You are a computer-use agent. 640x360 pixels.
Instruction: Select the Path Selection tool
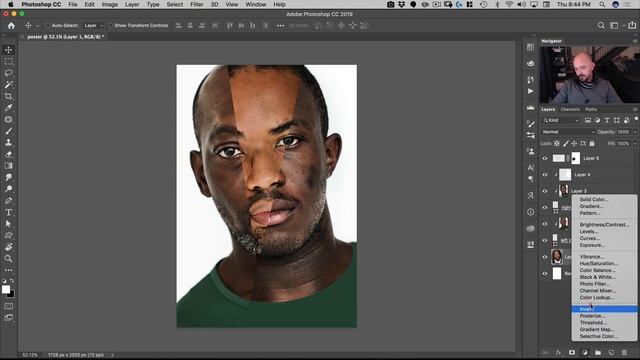8,224
